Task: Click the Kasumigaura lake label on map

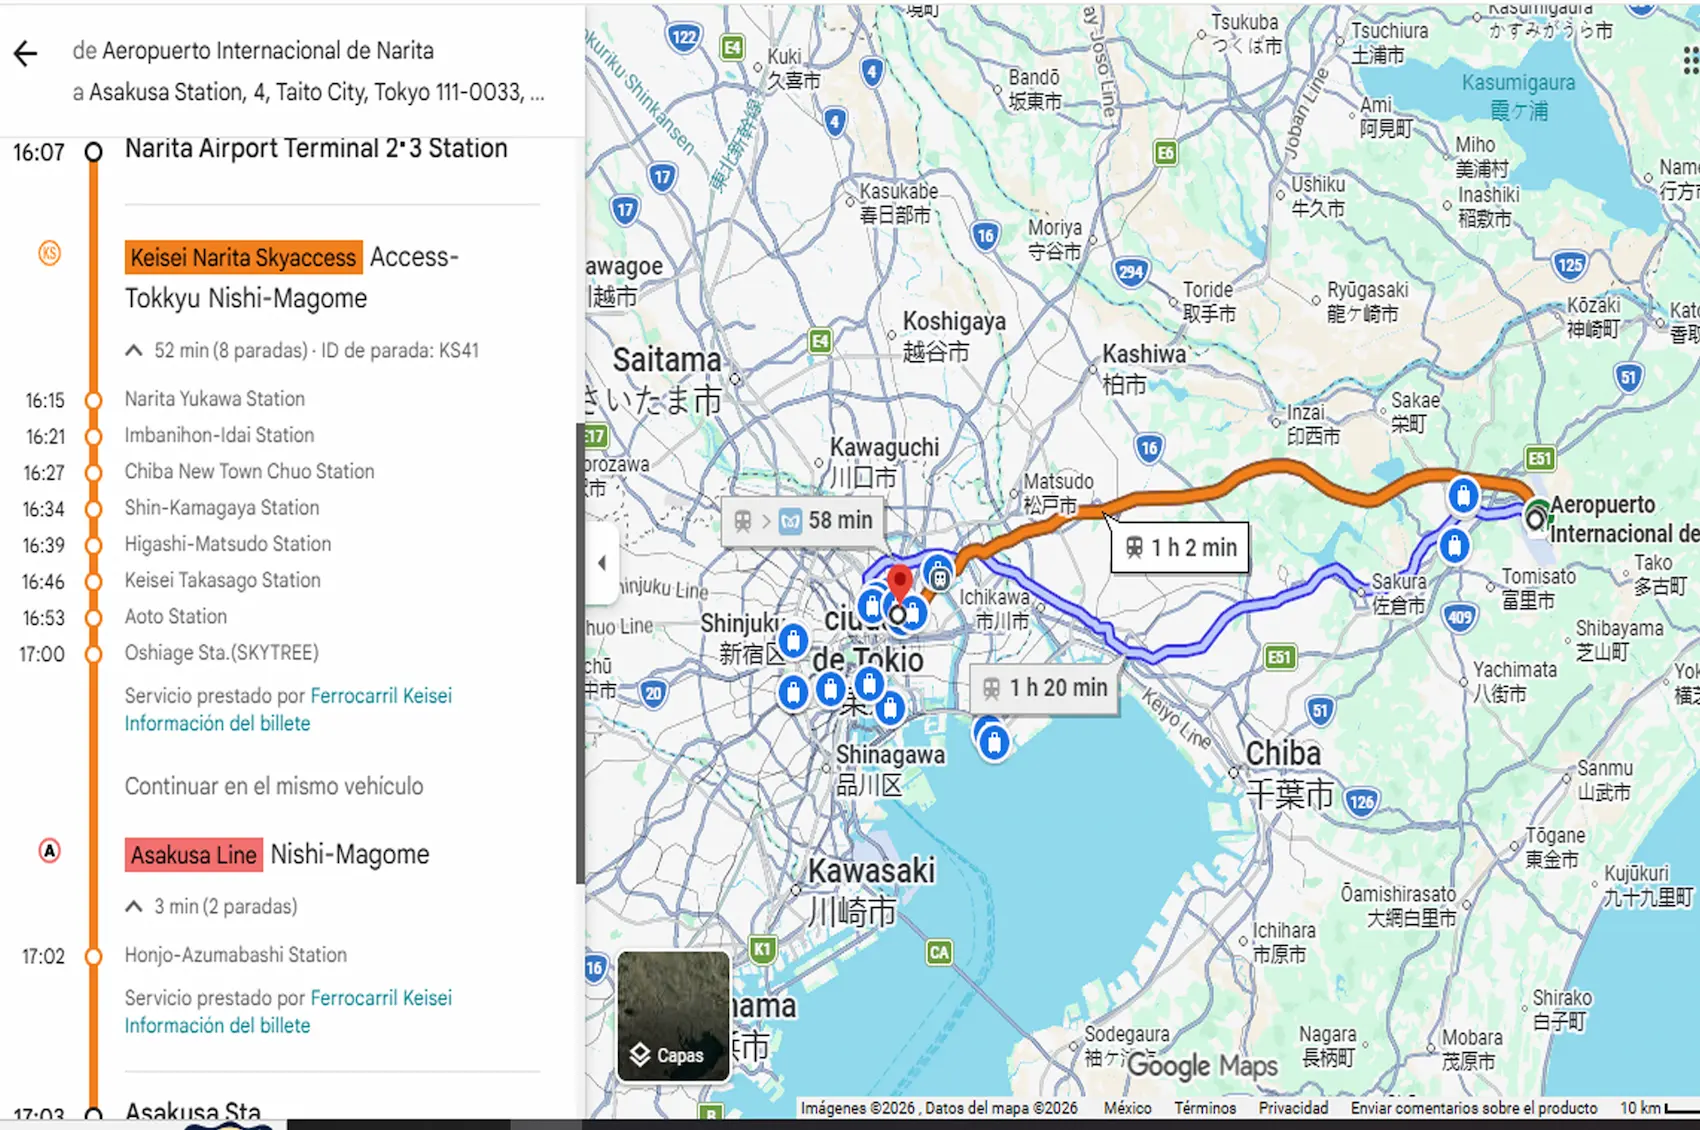Action: (1518, 96)
